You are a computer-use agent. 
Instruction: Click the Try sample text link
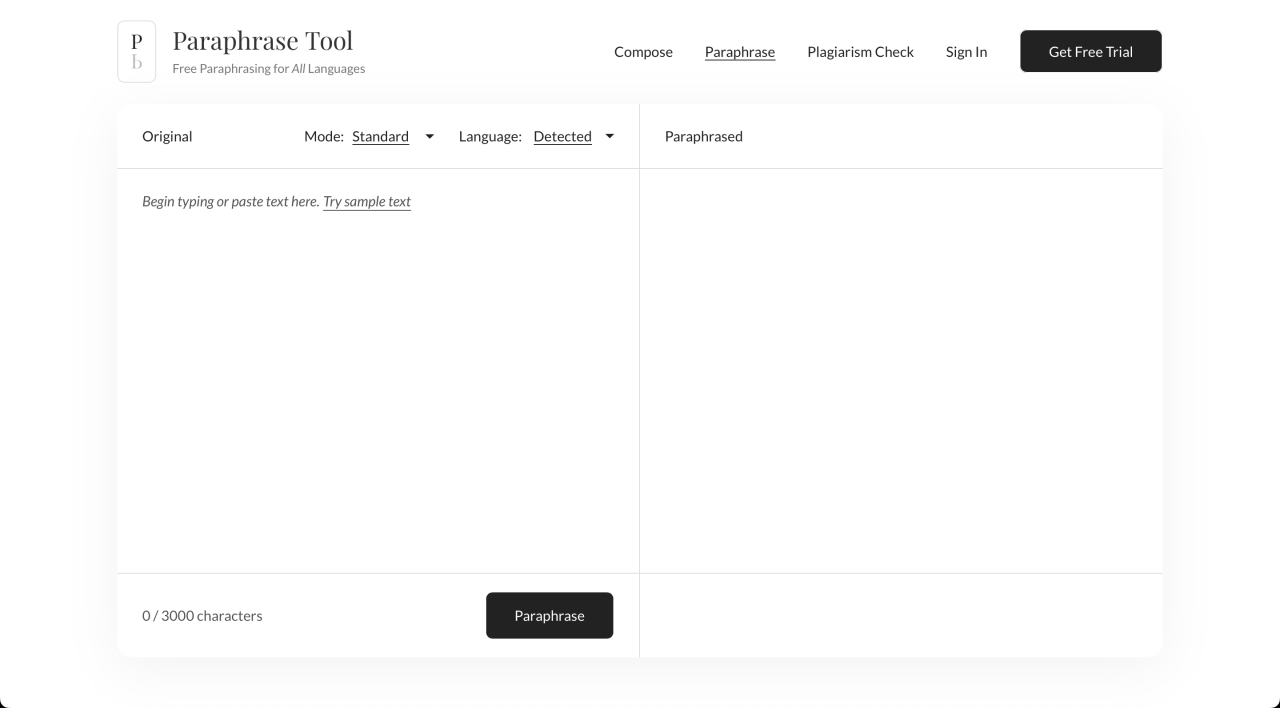pyautogui.click(x=367, y=202)
